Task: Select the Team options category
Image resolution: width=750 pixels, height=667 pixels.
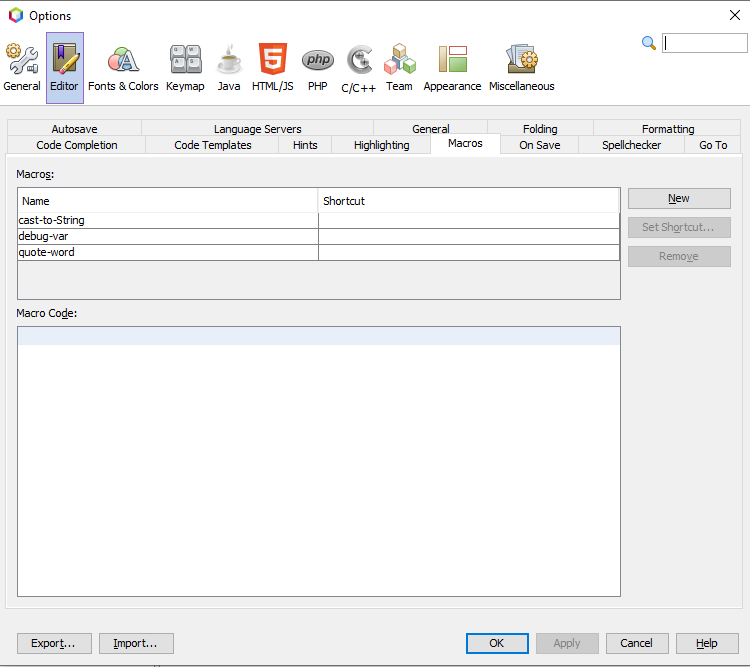Action: click(x=399, y=68)
